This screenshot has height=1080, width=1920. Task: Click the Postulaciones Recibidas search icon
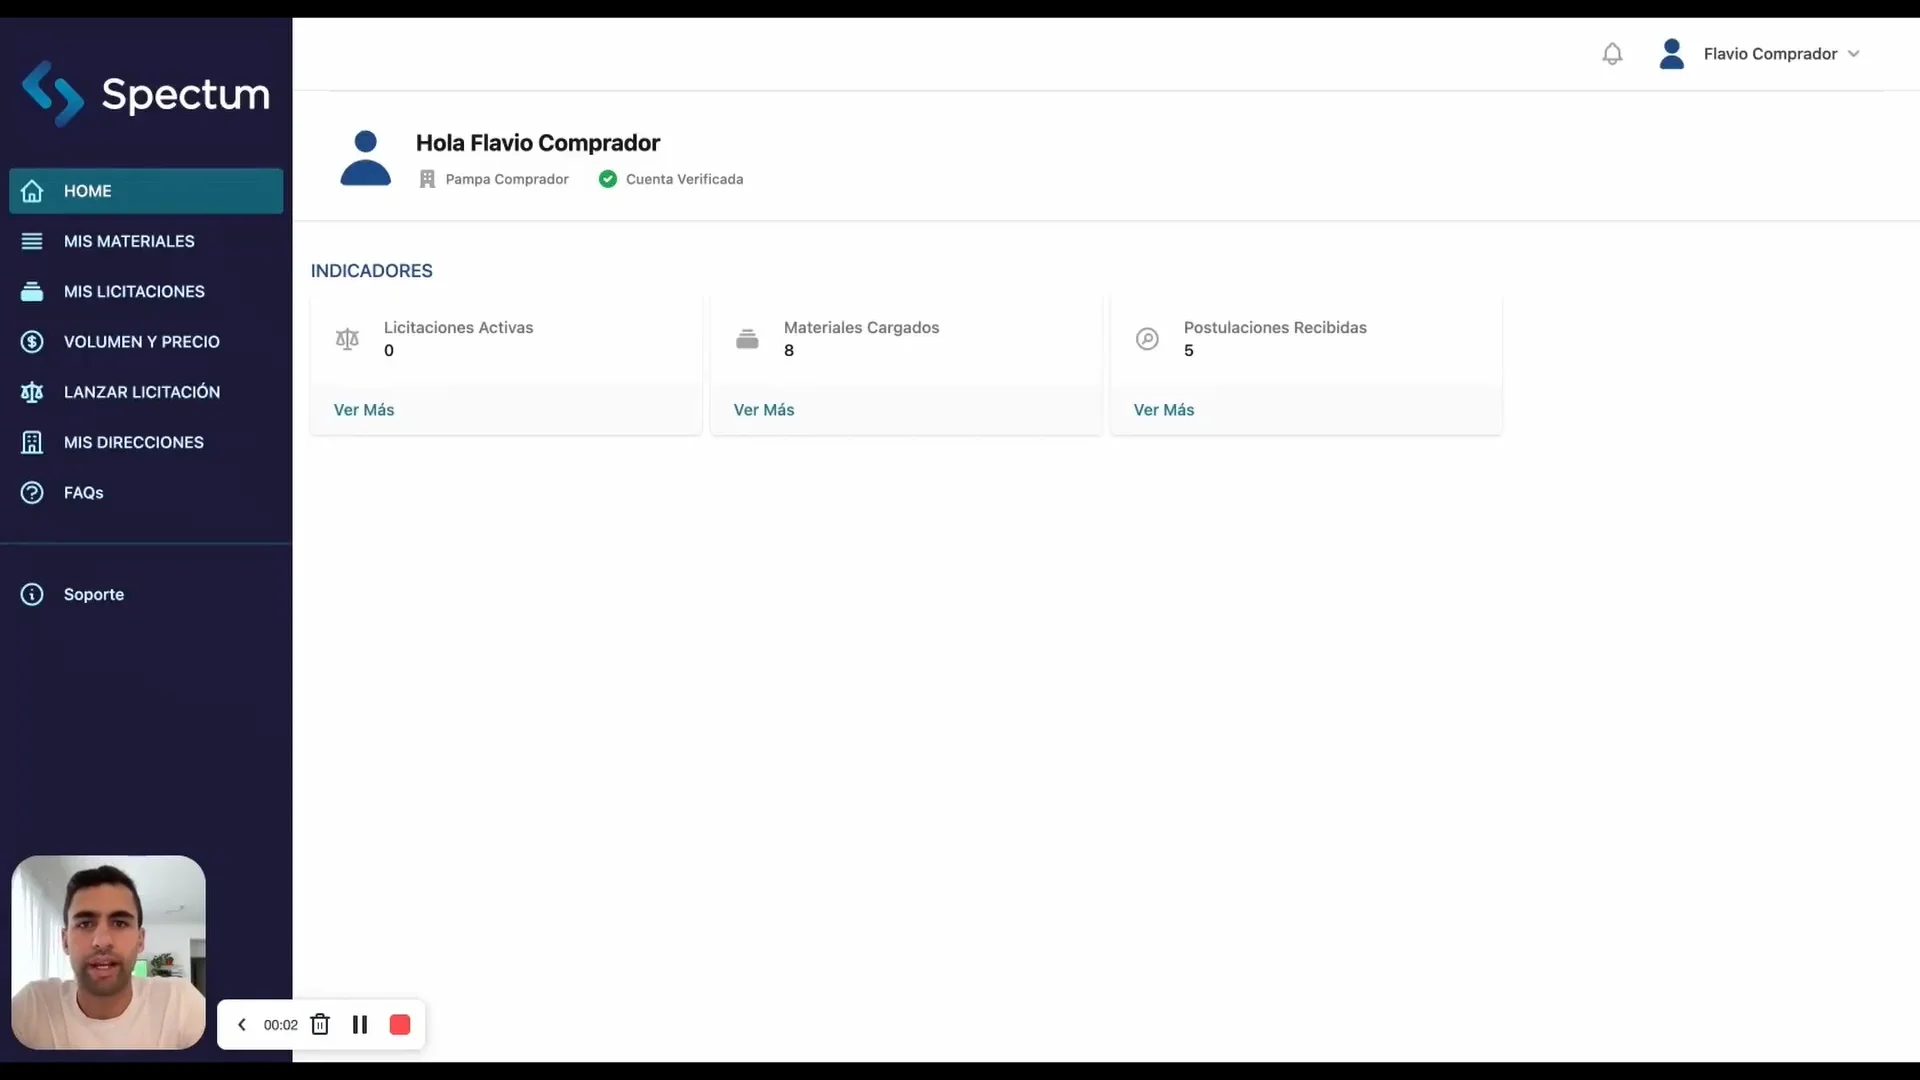pos(1147,339)
